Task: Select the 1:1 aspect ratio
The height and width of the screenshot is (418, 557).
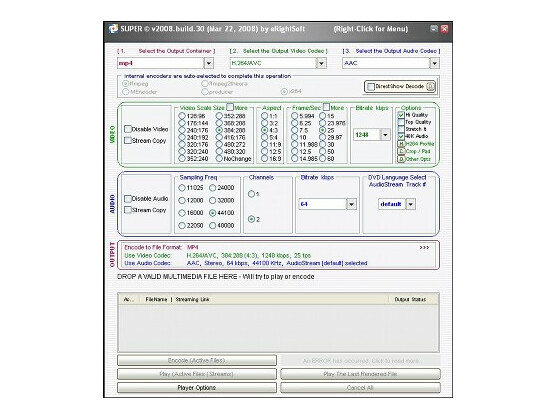Action: point(264,116)
